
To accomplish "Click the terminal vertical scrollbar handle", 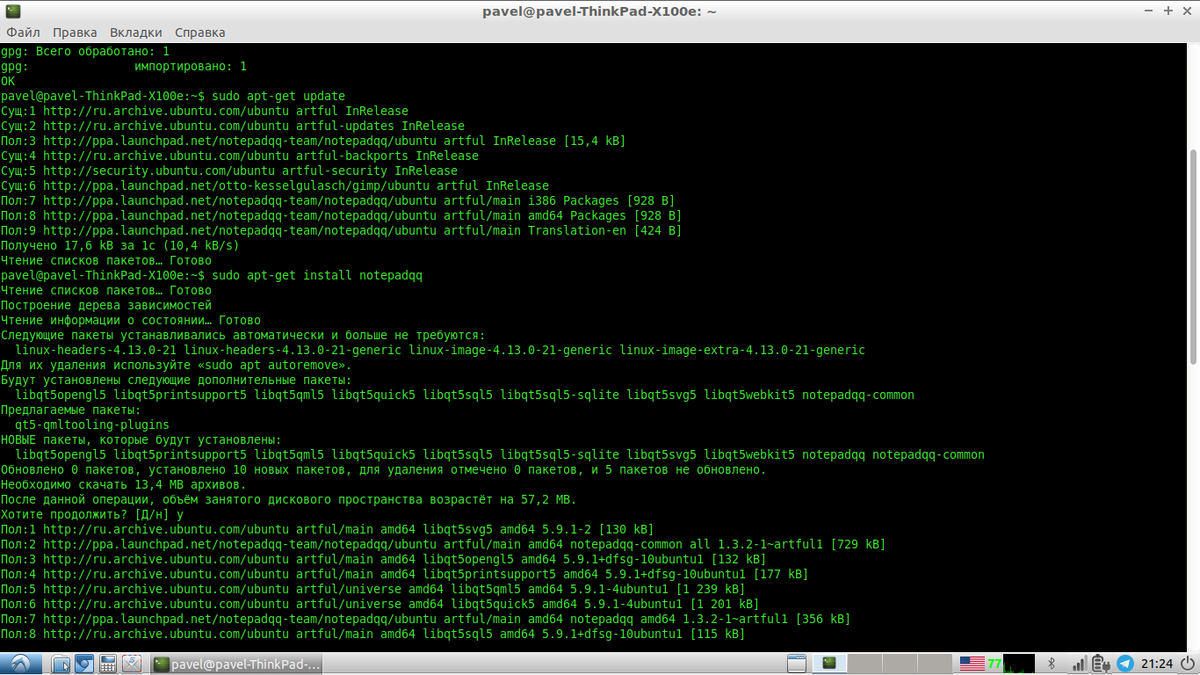I will (1193, 255).
